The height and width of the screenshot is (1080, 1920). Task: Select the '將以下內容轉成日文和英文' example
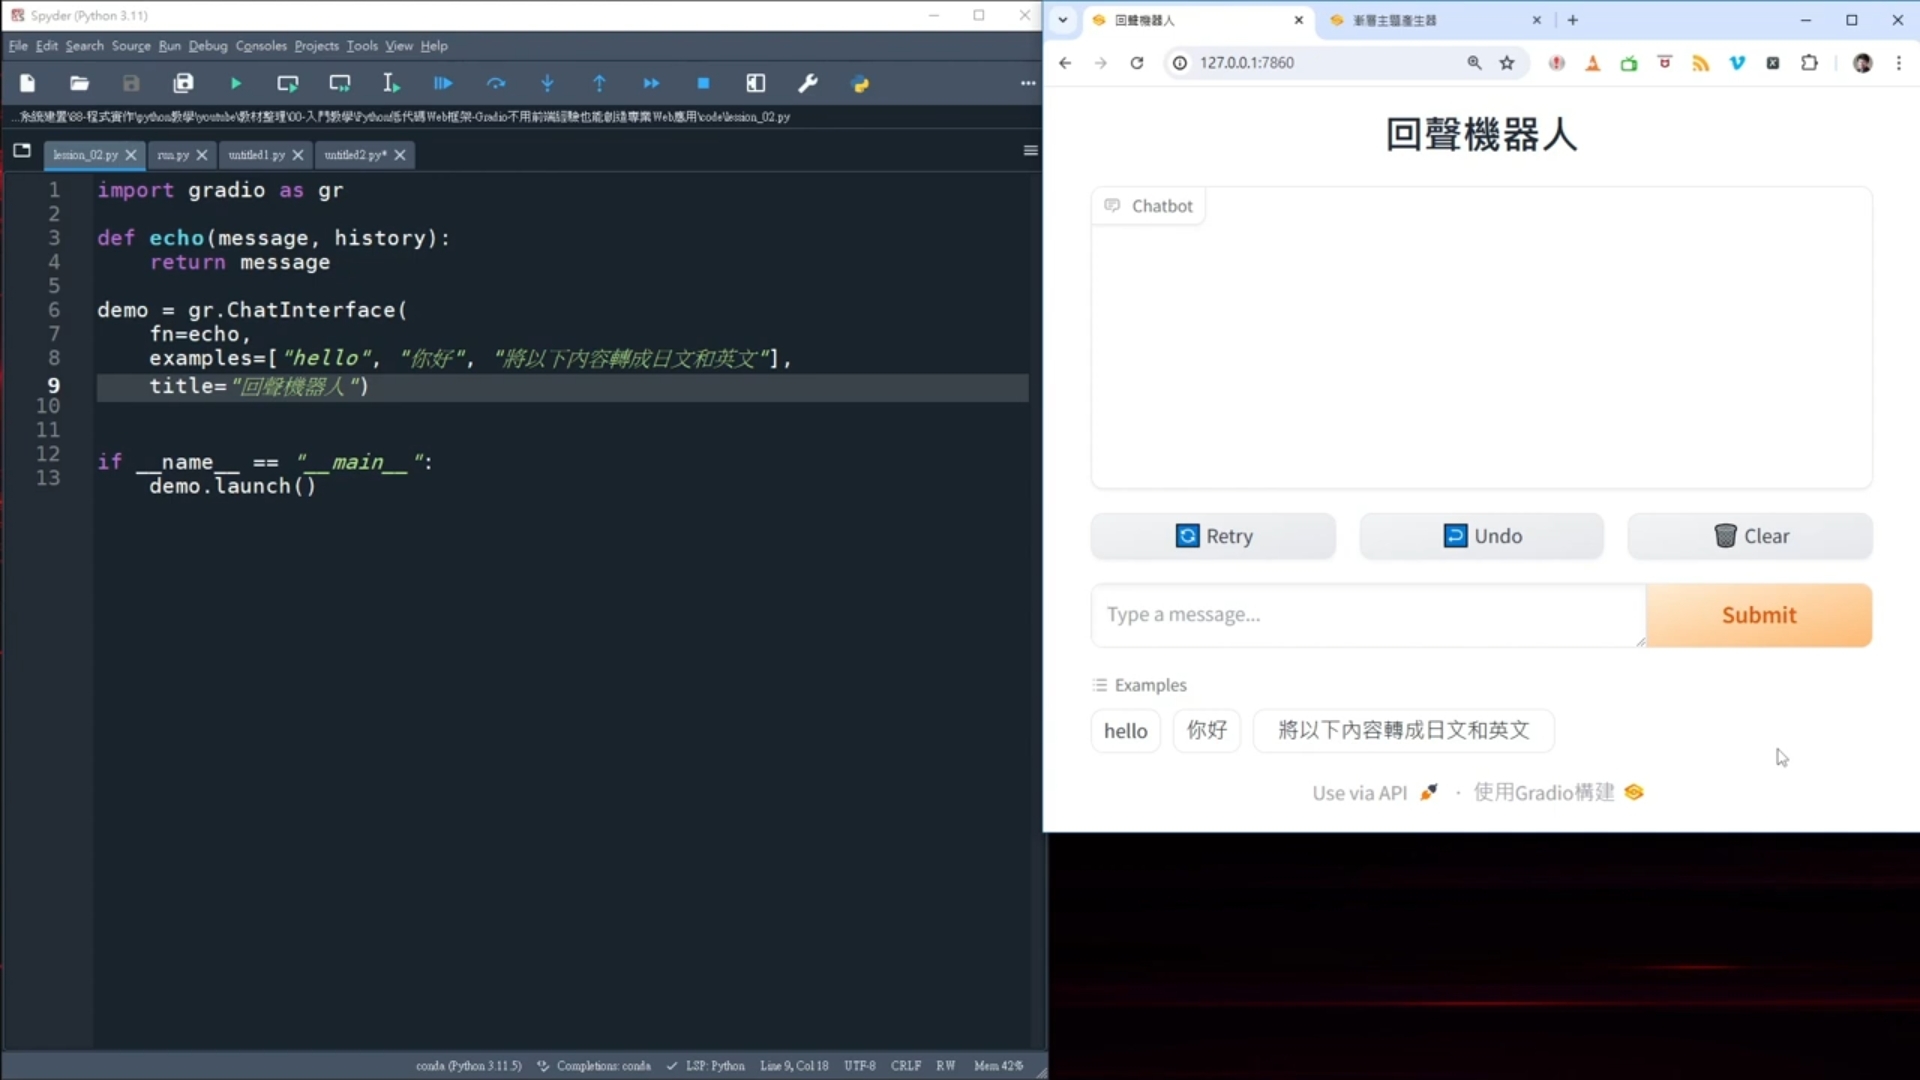pyautogui.click(x=1403, y=731)
